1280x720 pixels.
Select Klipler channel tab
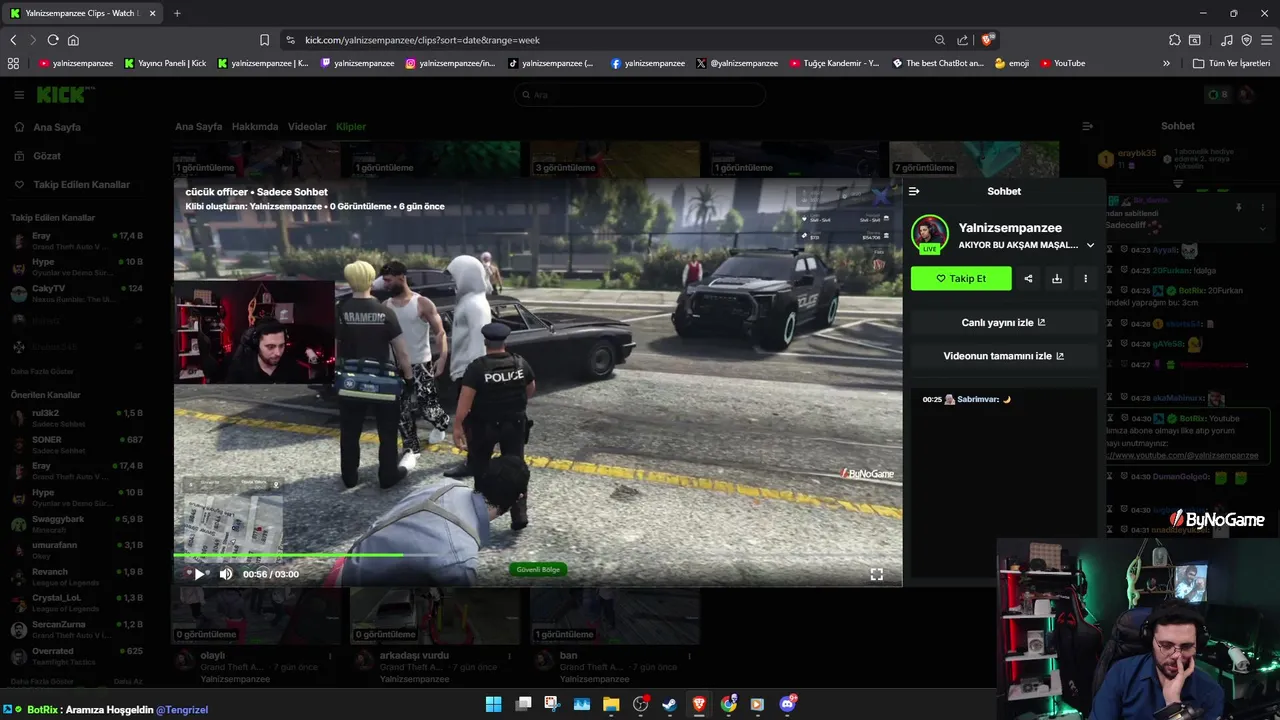351,127
